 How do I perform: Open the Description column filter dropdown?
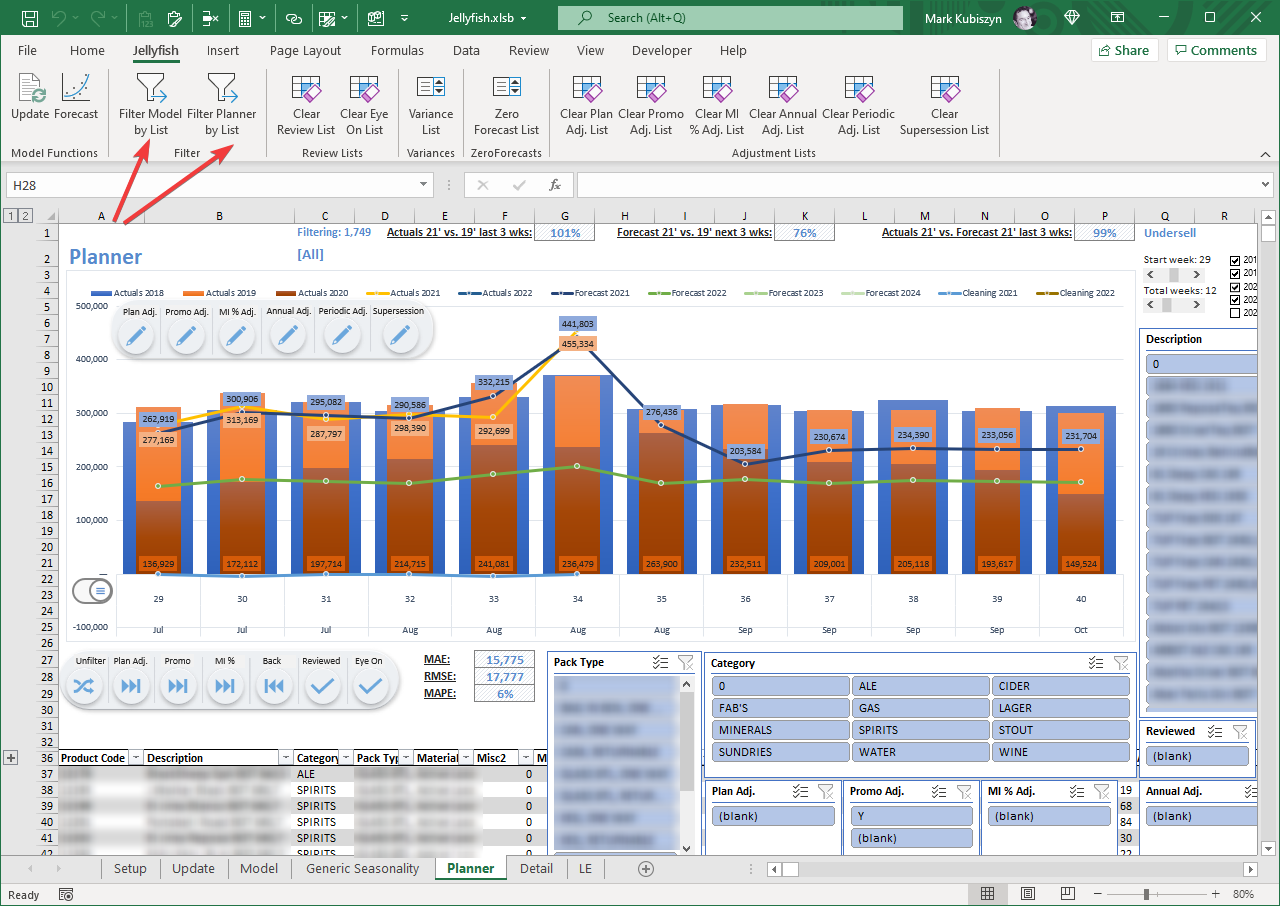(286, 758)
